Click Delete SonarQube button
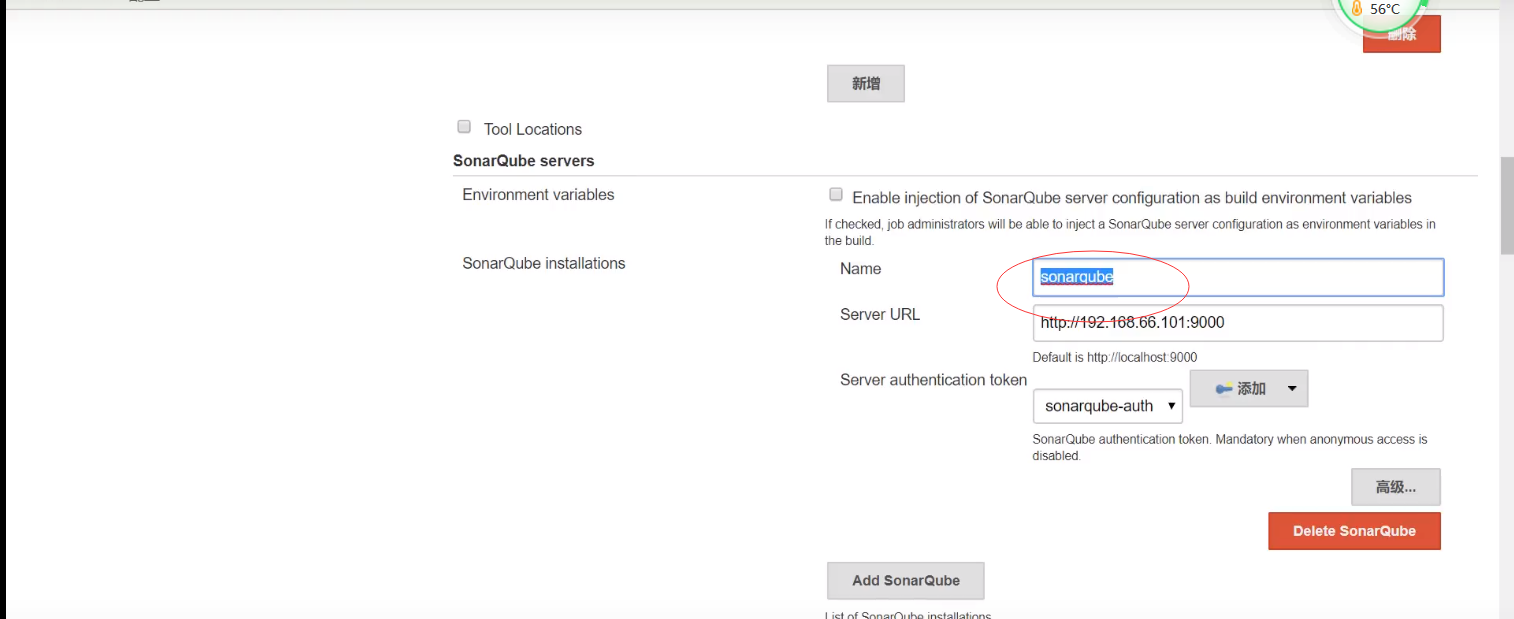The height and width of the screenshot is (619, 1514). click(x=1354, y=531)
